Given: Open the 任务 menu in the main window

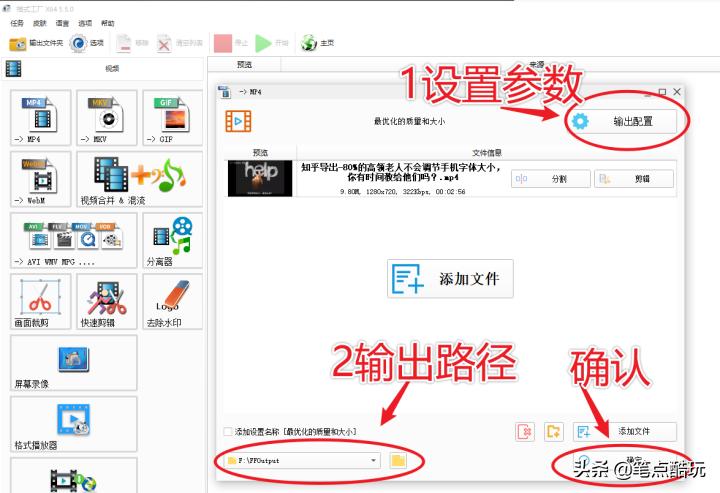Looking at the screenshot, I should [x=17, y=23].
